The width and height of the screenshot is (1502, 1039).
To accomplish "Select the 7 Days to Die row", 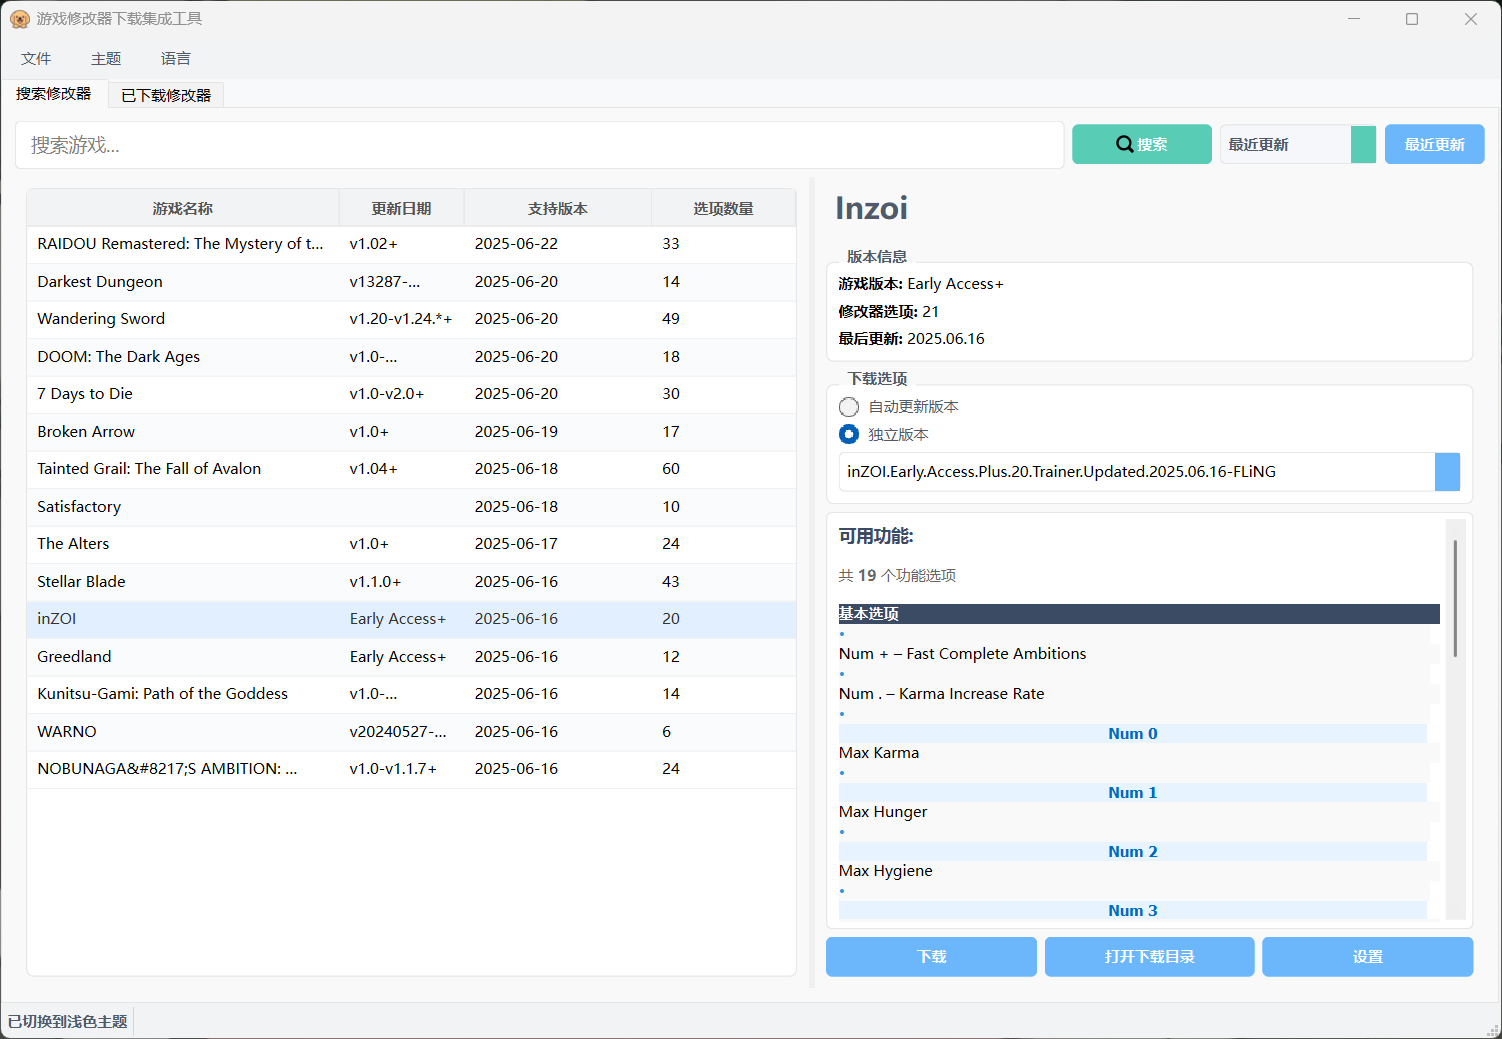I will click(x=412, y=394).
